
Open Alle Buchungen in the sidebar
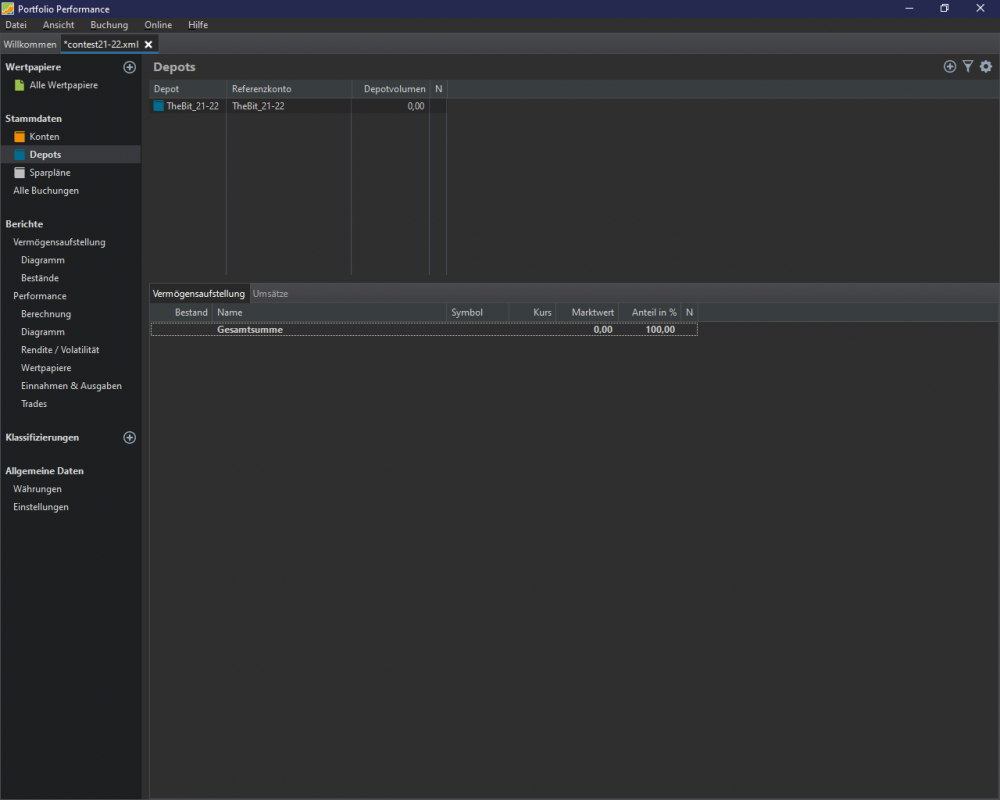coord(46,190)
